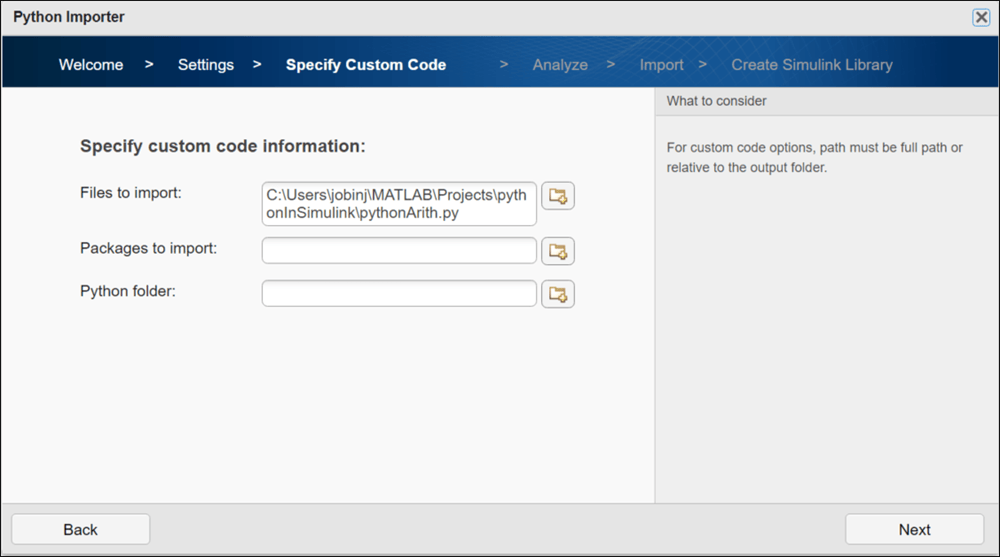
Task: Select the Specify Custom Code step
Action: 366,64
